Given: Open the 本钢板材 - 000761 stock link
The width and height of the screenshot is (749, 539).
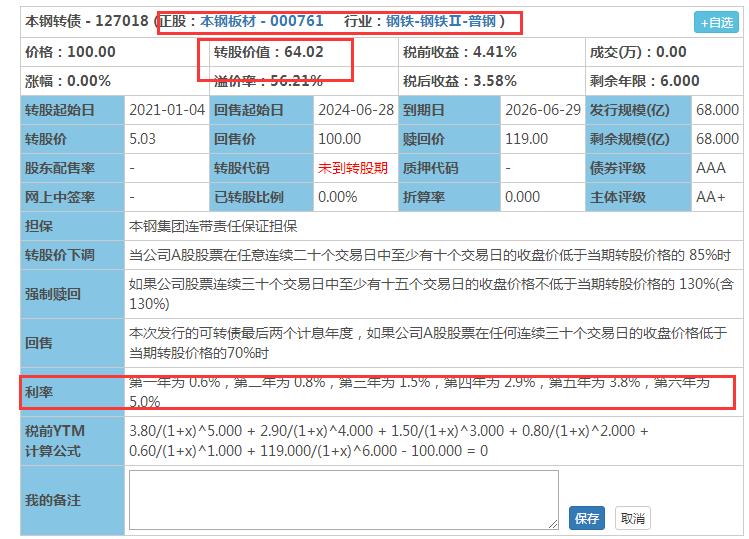Looking at the screenshot, I should 261,21.
